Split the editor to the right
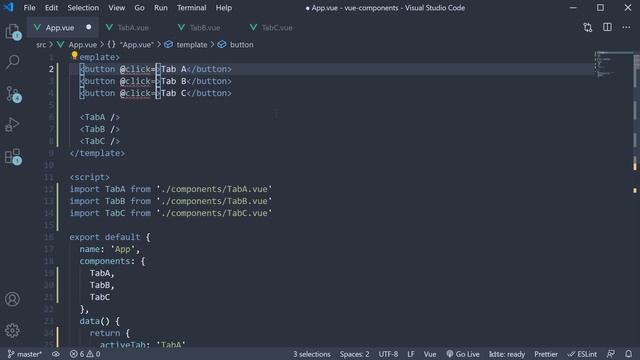Screen dimensions: 640x360 pos(607,27)
